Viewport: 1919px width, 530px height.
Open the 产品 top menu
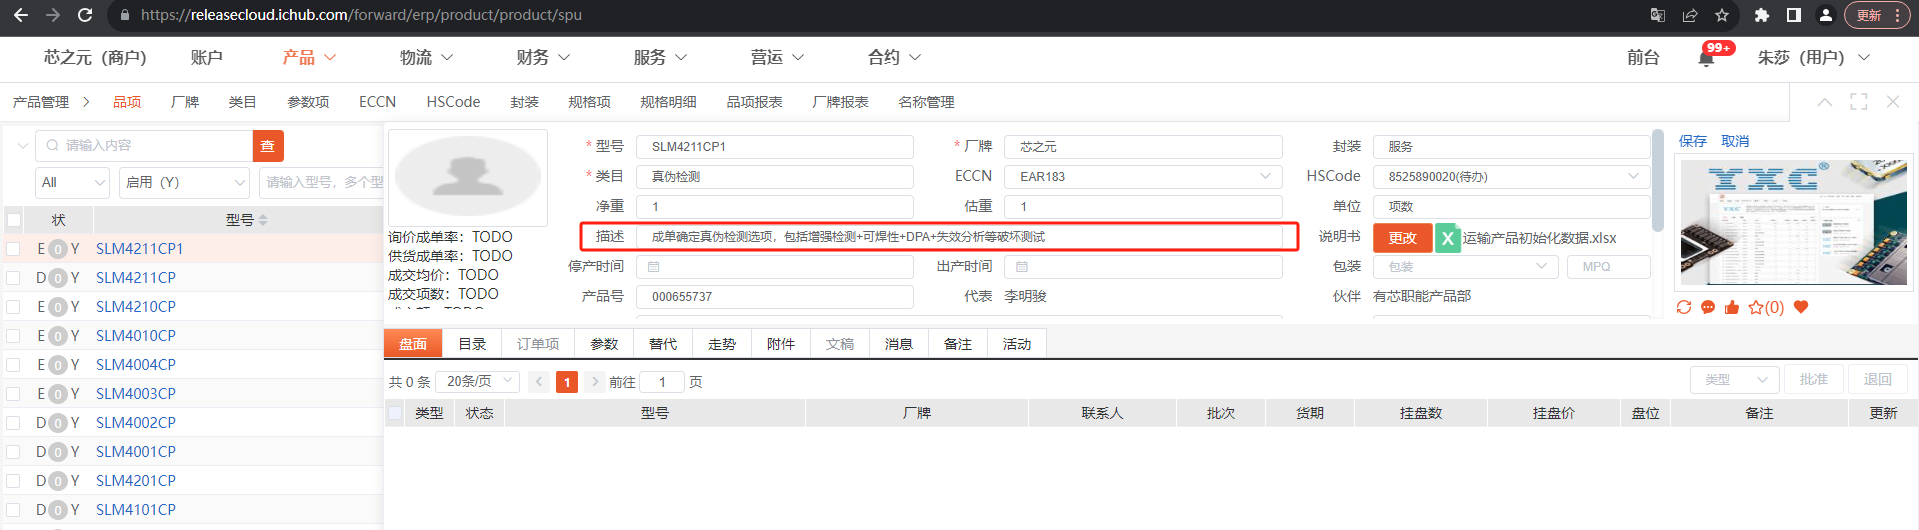(x=309, y=58)
